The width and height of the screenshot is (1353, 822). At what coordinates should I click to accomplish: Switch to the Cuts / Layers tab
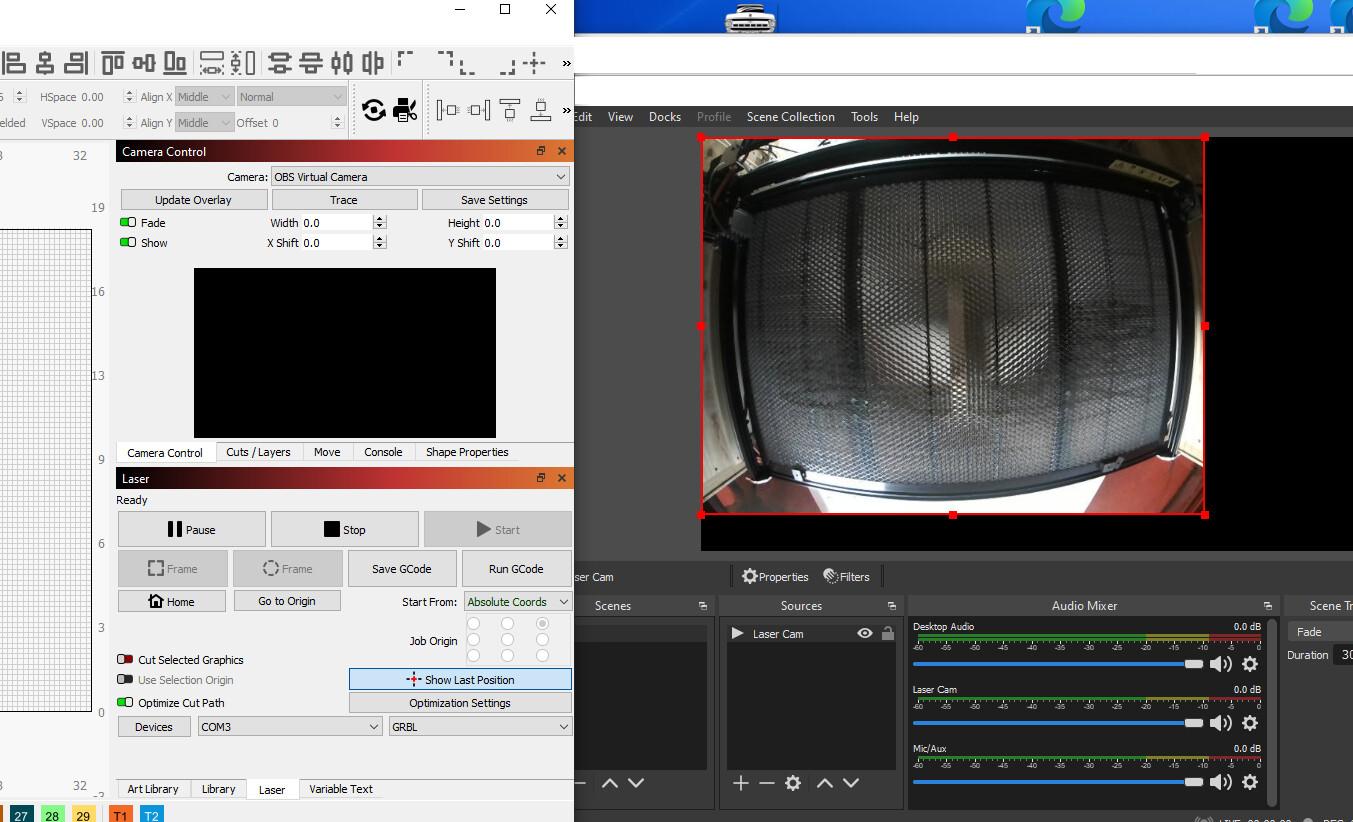point(258,452)
